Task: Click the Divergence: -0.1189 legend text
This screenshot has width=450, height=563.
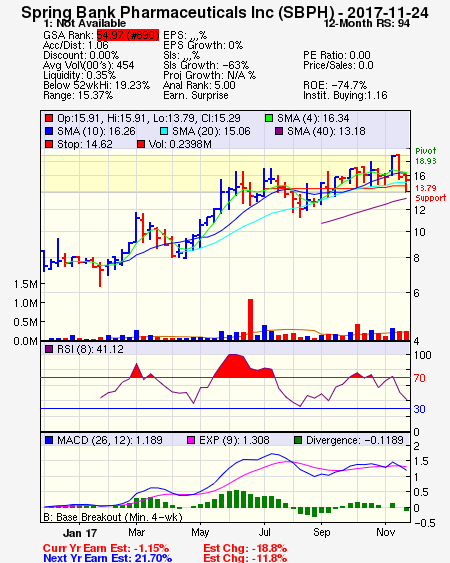Action: pyautogui.click(x=355, y=440)
